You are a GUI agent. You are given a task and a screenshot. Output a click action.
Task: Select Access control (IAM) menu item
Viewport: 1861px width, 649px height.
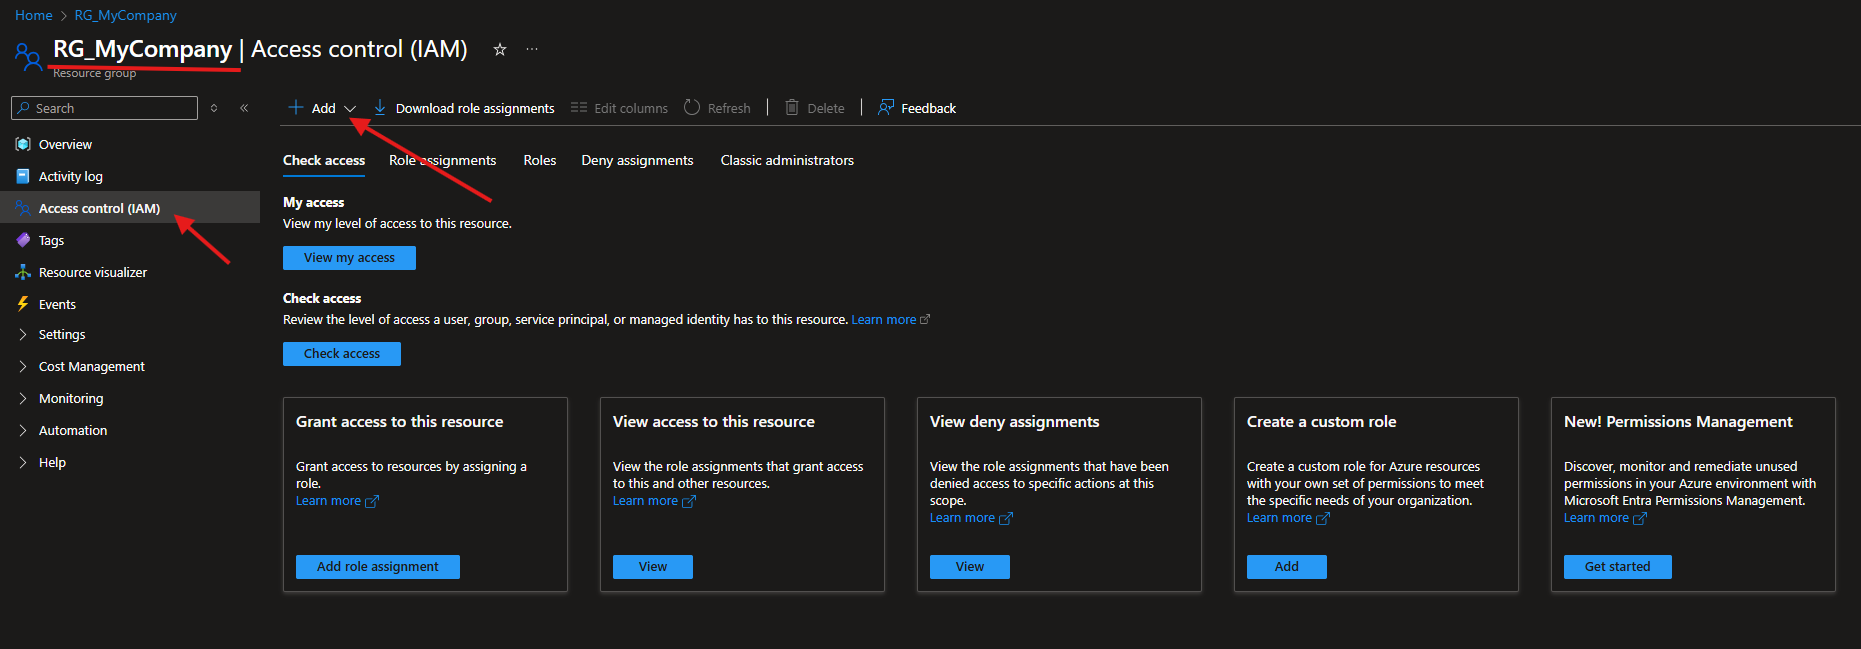[x=130, y=208]
